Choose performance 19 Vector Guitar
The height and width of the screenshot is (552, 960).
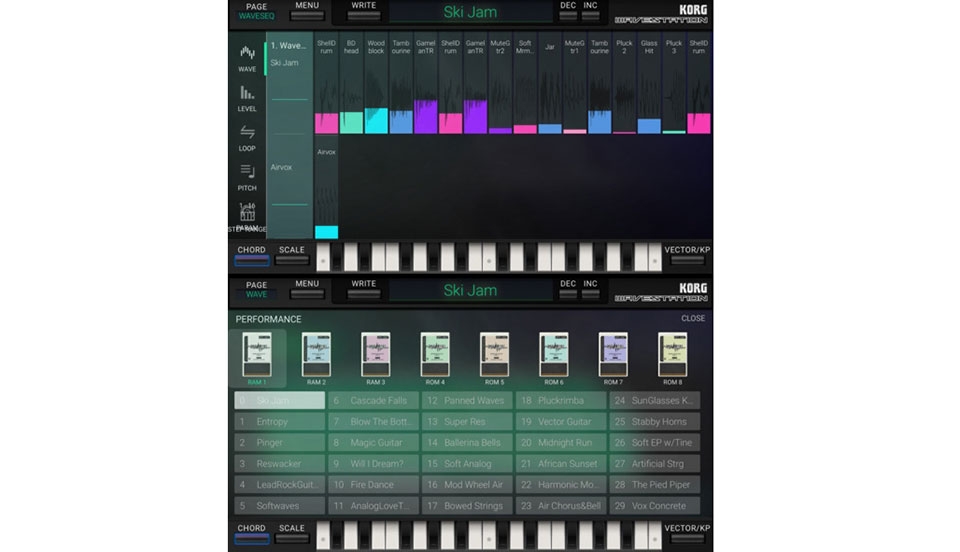(561, 422)
